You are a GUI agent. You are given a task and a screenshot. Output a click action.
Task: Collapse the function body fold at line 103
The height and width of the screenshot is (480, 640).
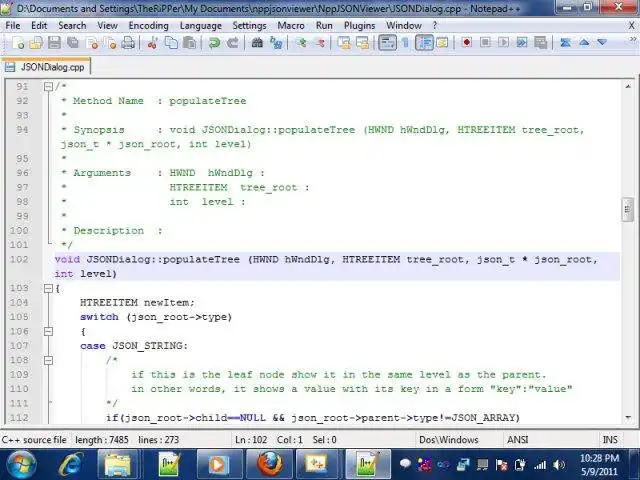[x=48, y=289]
